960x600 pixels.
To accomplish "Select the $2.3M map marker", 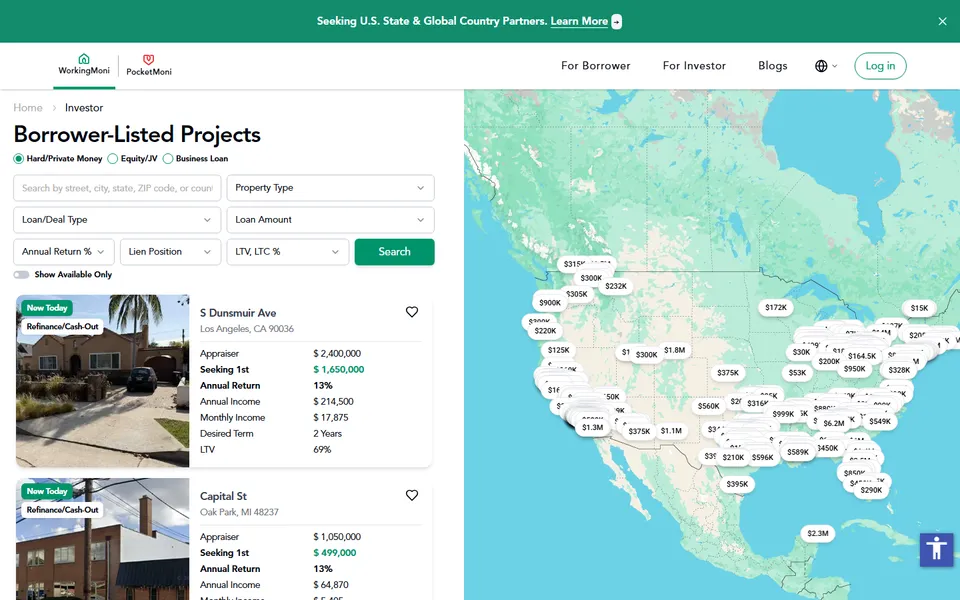I will click(817, 533).
